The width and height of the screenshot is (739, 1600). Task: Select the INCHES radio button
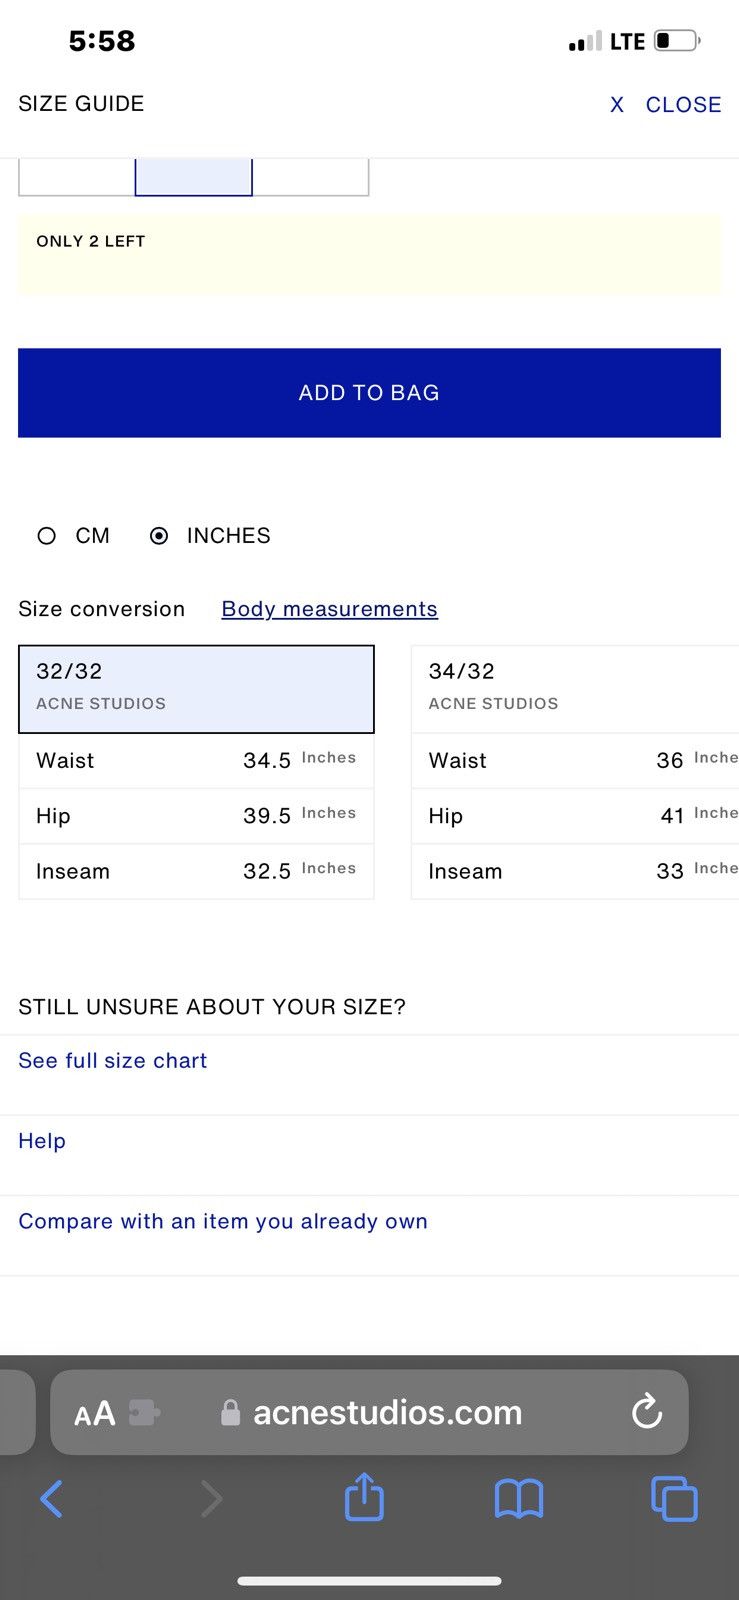tap(158, 536)
